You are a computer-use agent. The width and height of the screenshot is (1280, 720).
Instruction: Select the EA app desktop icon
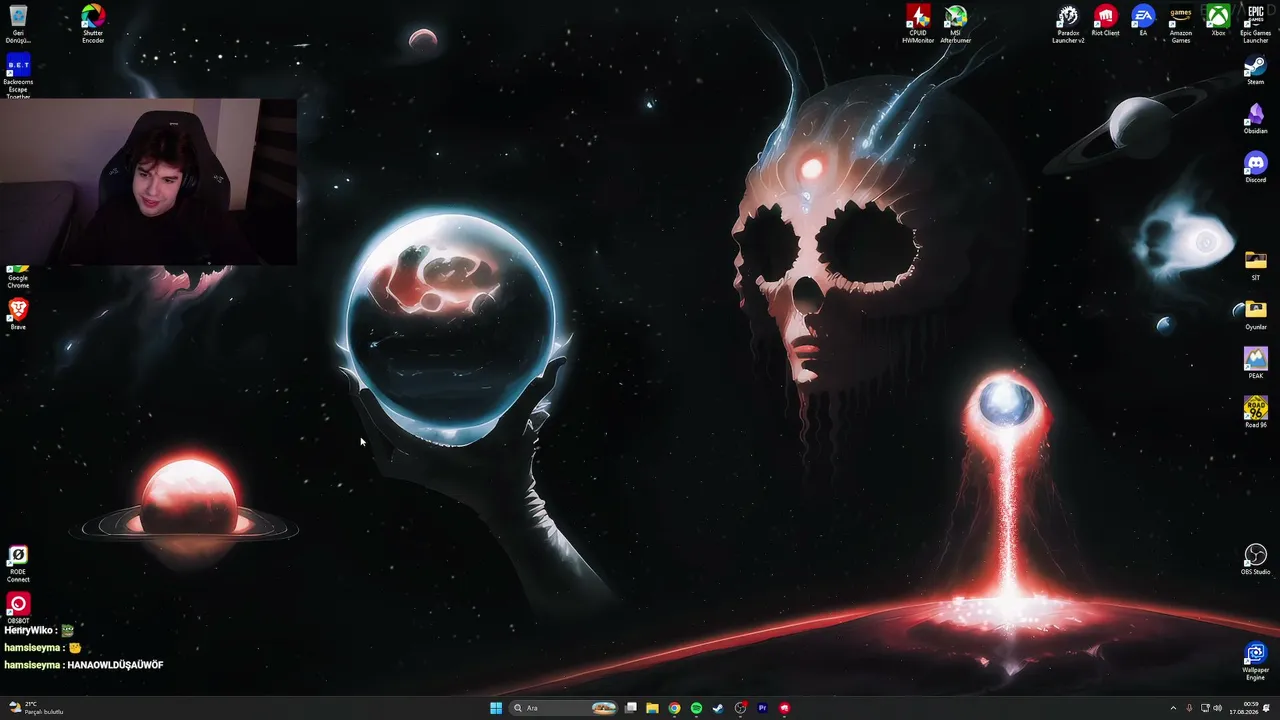1143,20
